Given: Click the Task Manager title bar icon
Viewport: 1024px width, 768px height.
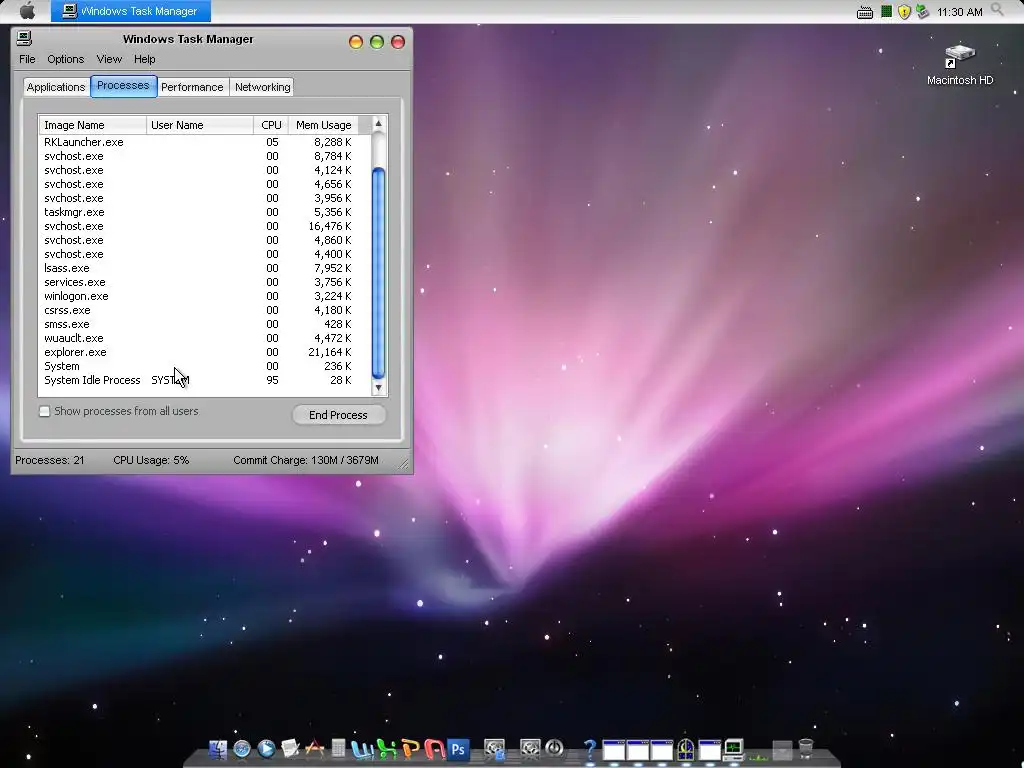Looking at the screenshot, I should tap(24, 39).
